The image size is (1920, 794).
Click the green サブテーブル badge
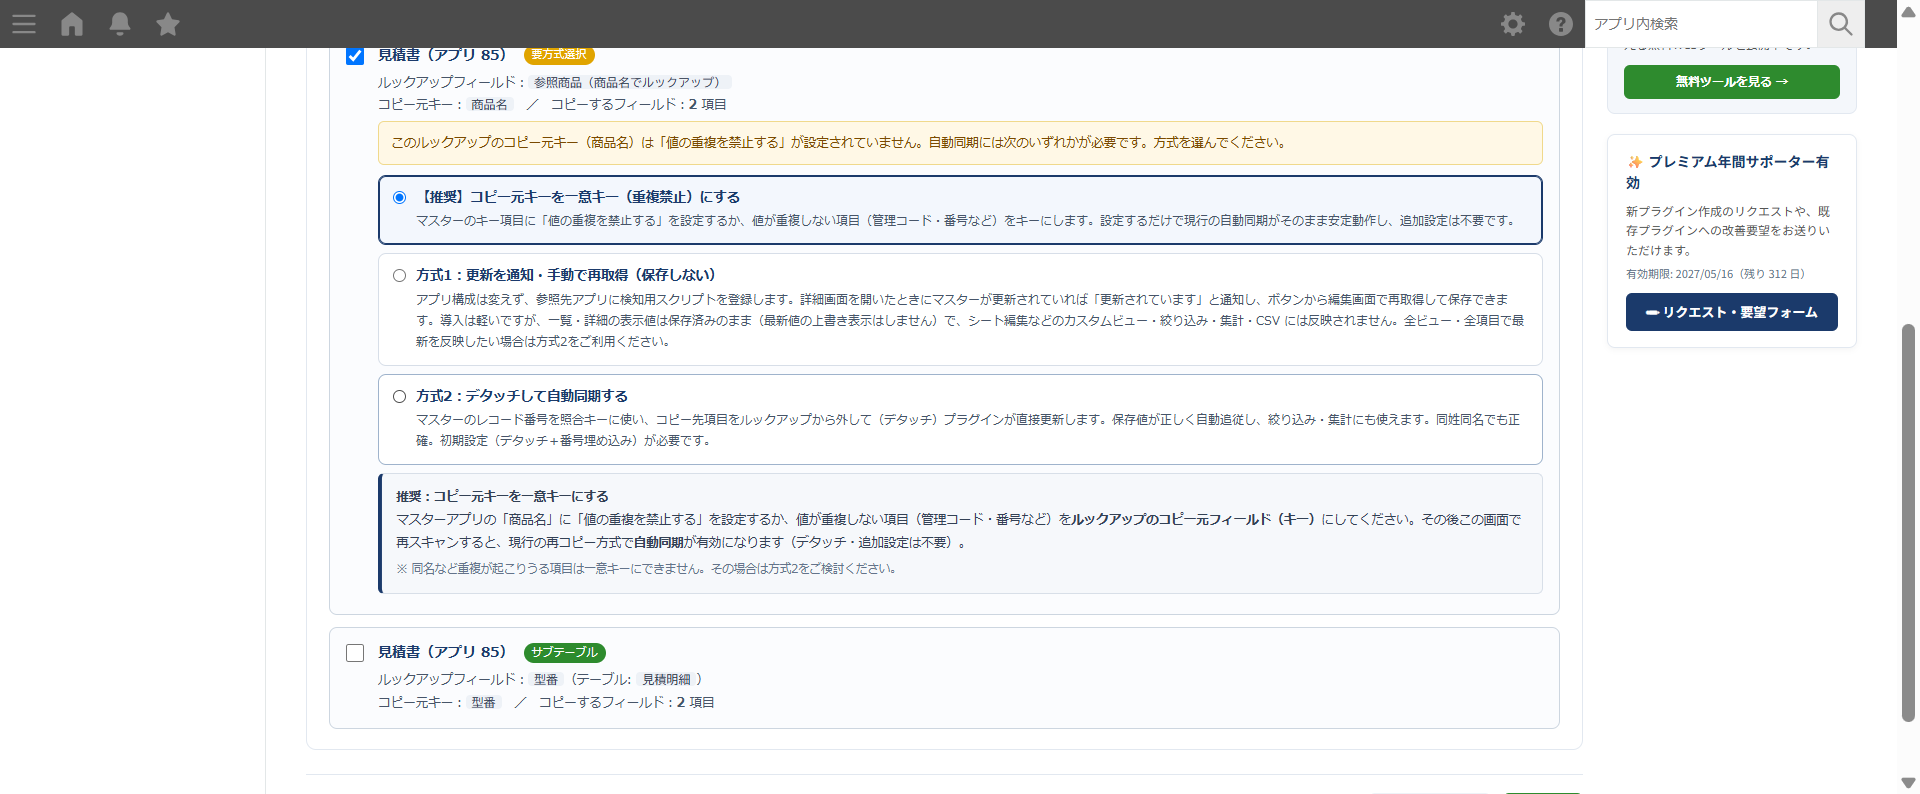click(x=565, y=652)
